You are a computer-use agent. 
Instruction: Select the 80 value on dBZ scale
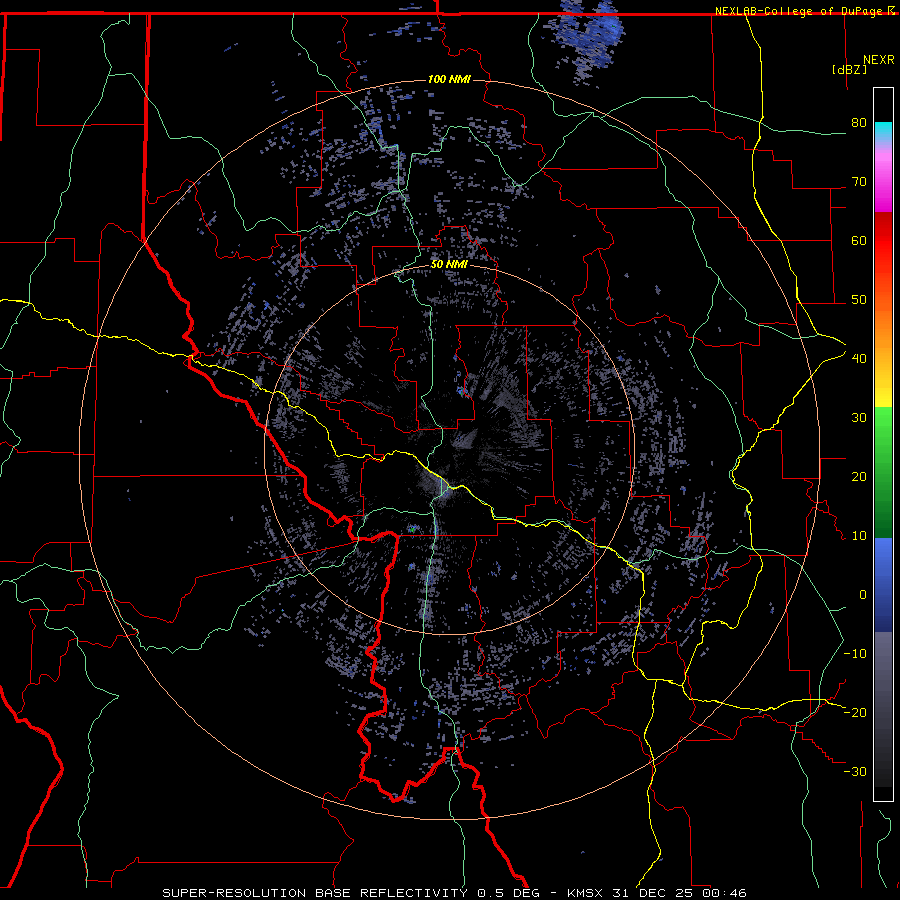(x=859, y=122)
